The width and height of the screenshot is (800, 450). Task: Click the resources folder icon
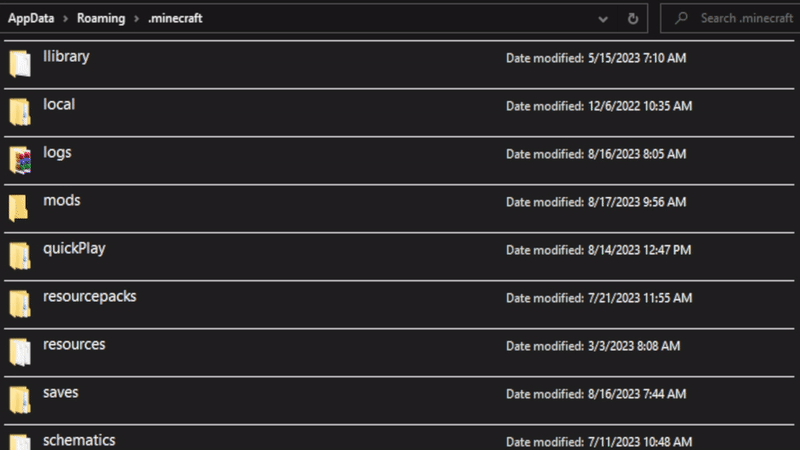click(x=20, y=352)
